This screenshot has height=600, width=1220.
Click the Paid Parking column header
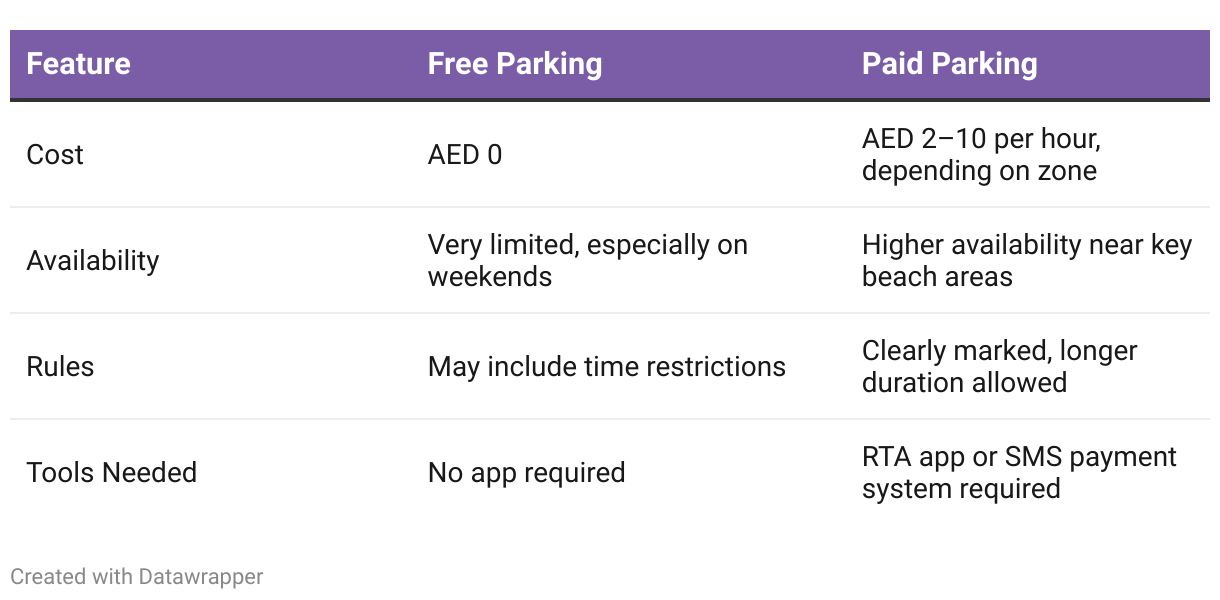click(950, 64)
